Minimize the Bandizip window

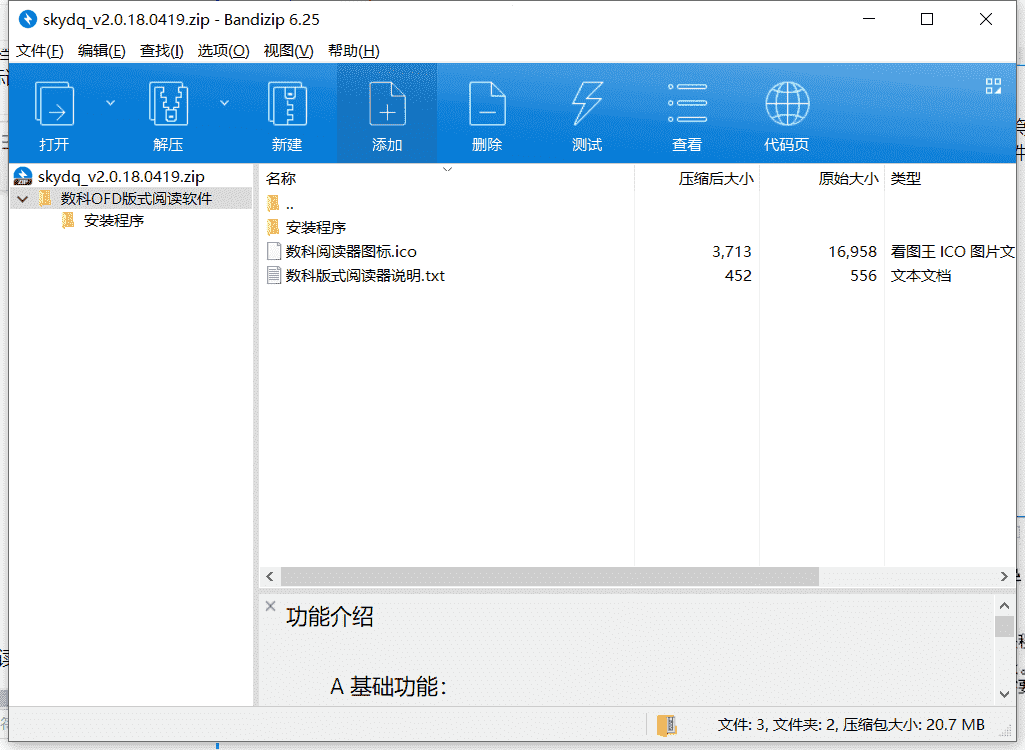869,19
